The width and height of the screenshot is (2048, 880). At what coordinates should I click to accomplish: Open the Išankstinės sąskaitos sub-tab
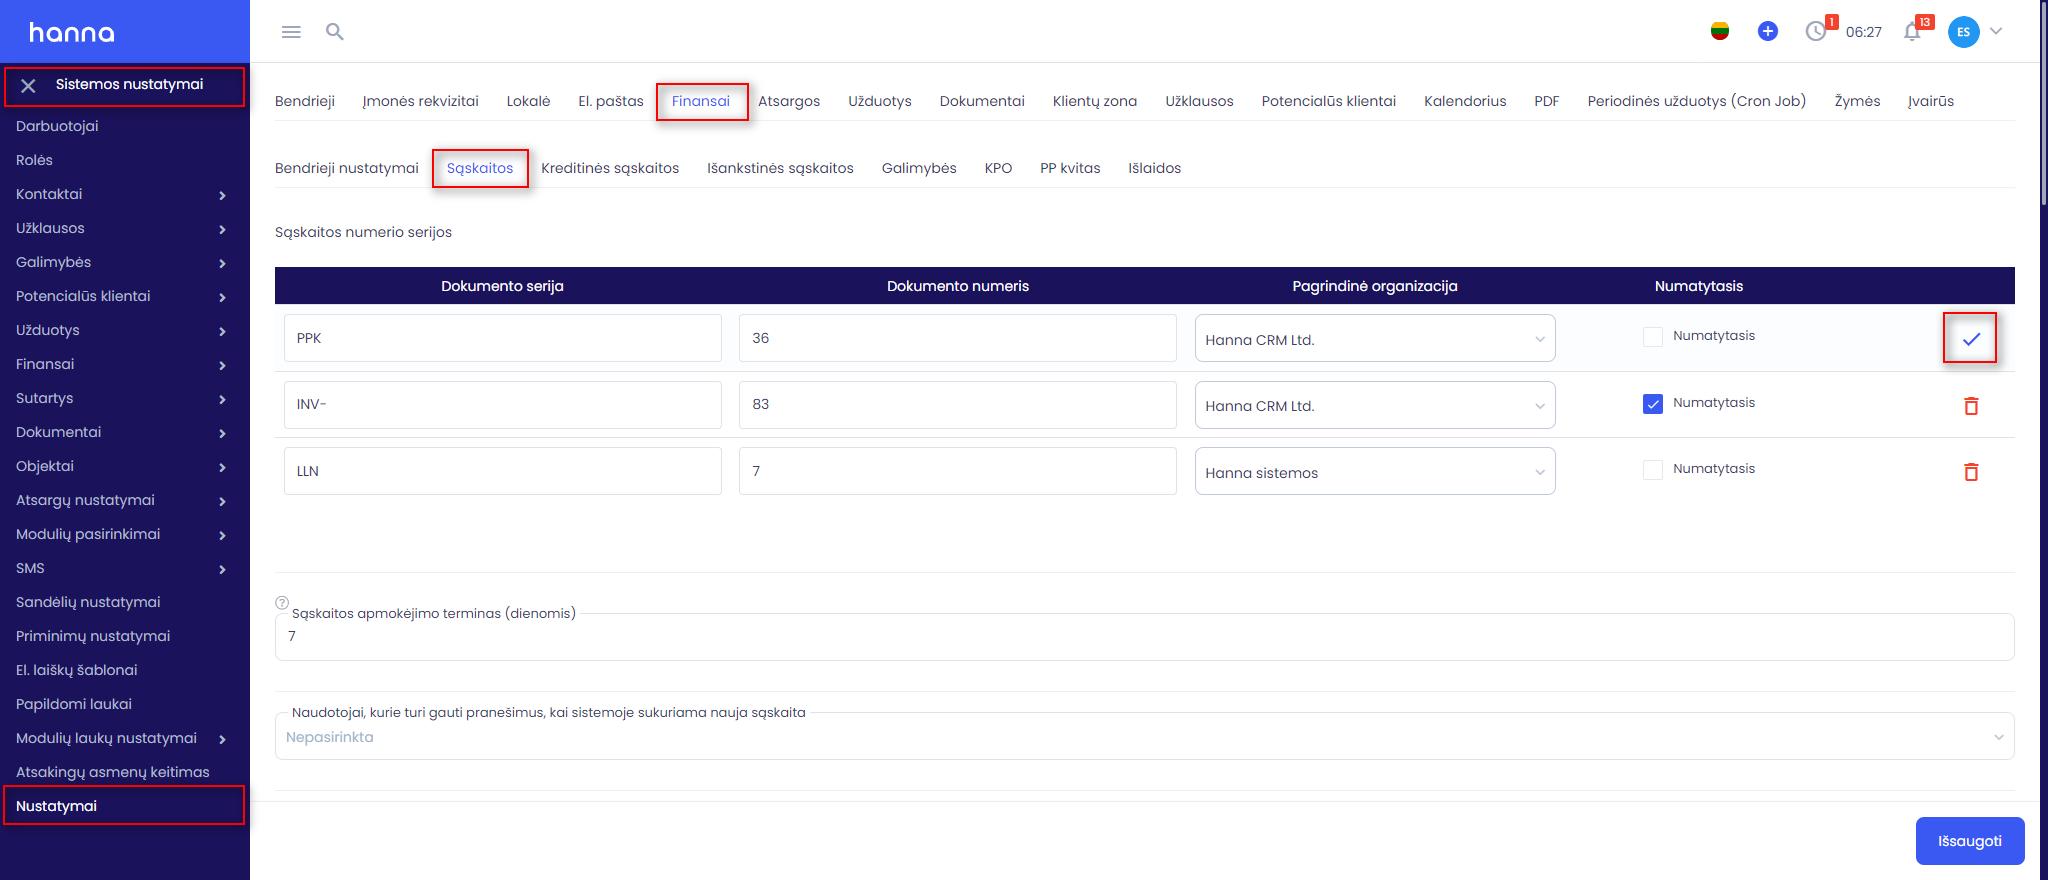[780, 168]
